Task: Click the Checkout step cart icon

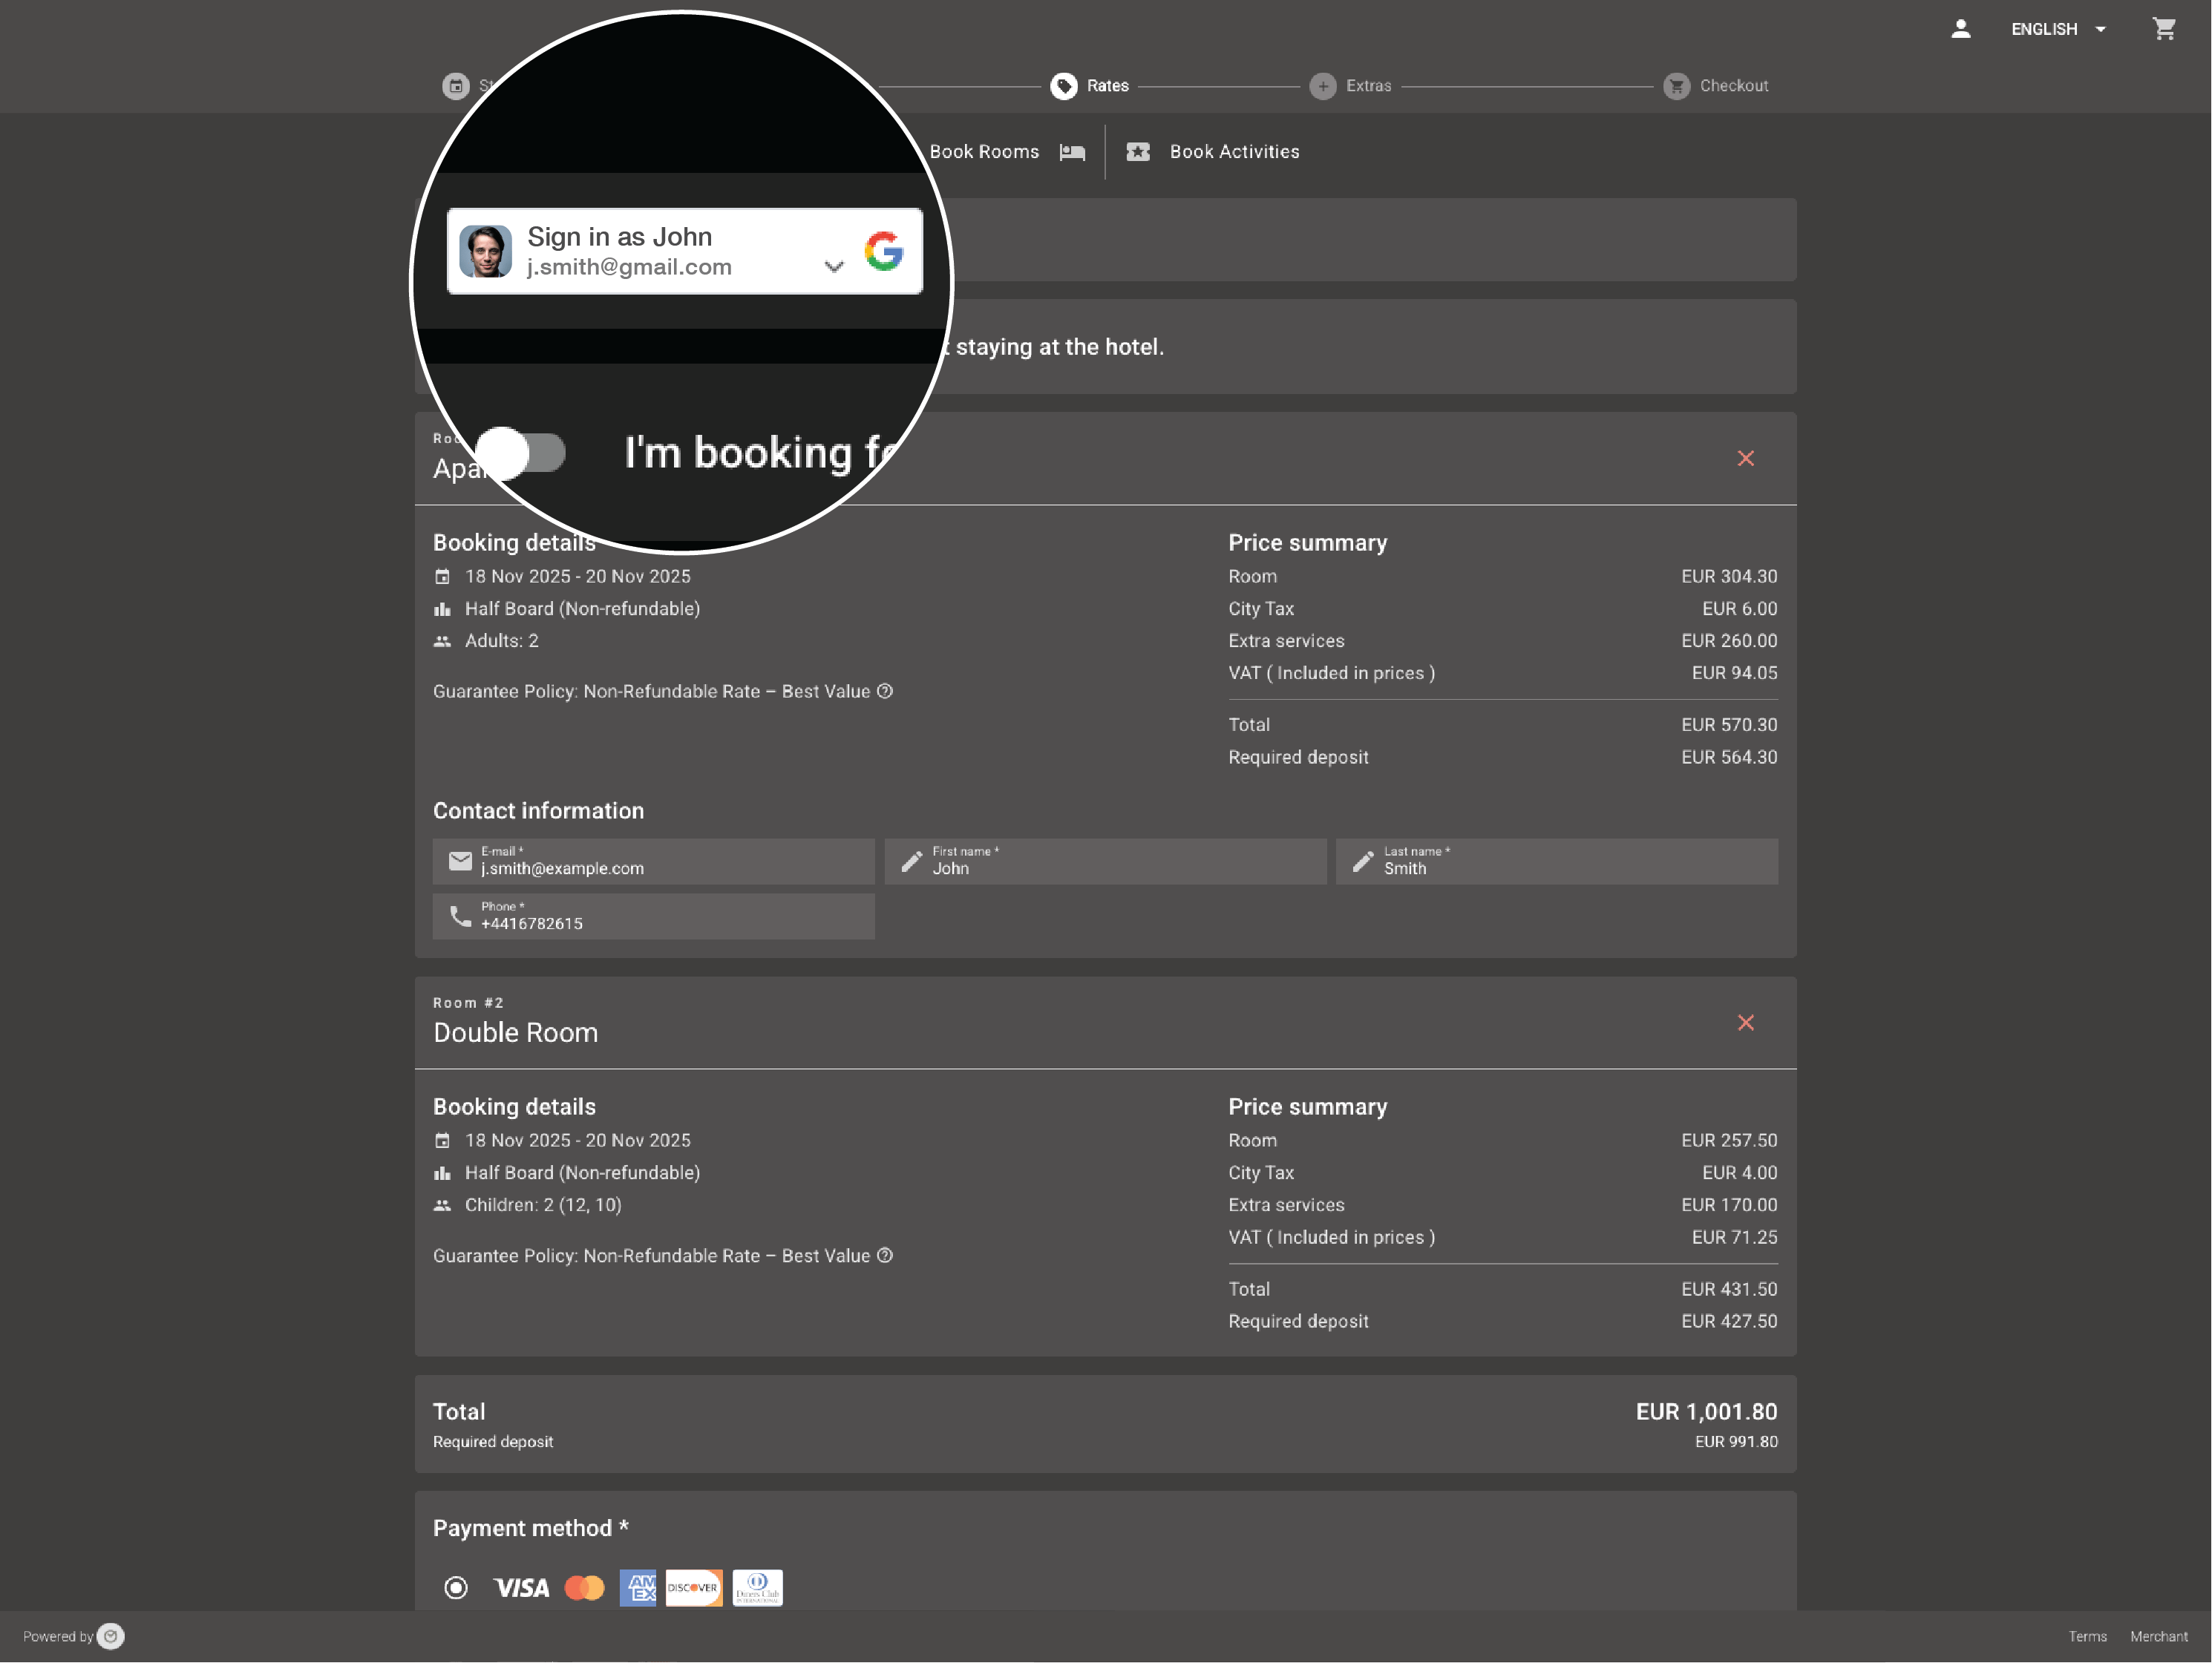Action: click(x=1676, y=86)
